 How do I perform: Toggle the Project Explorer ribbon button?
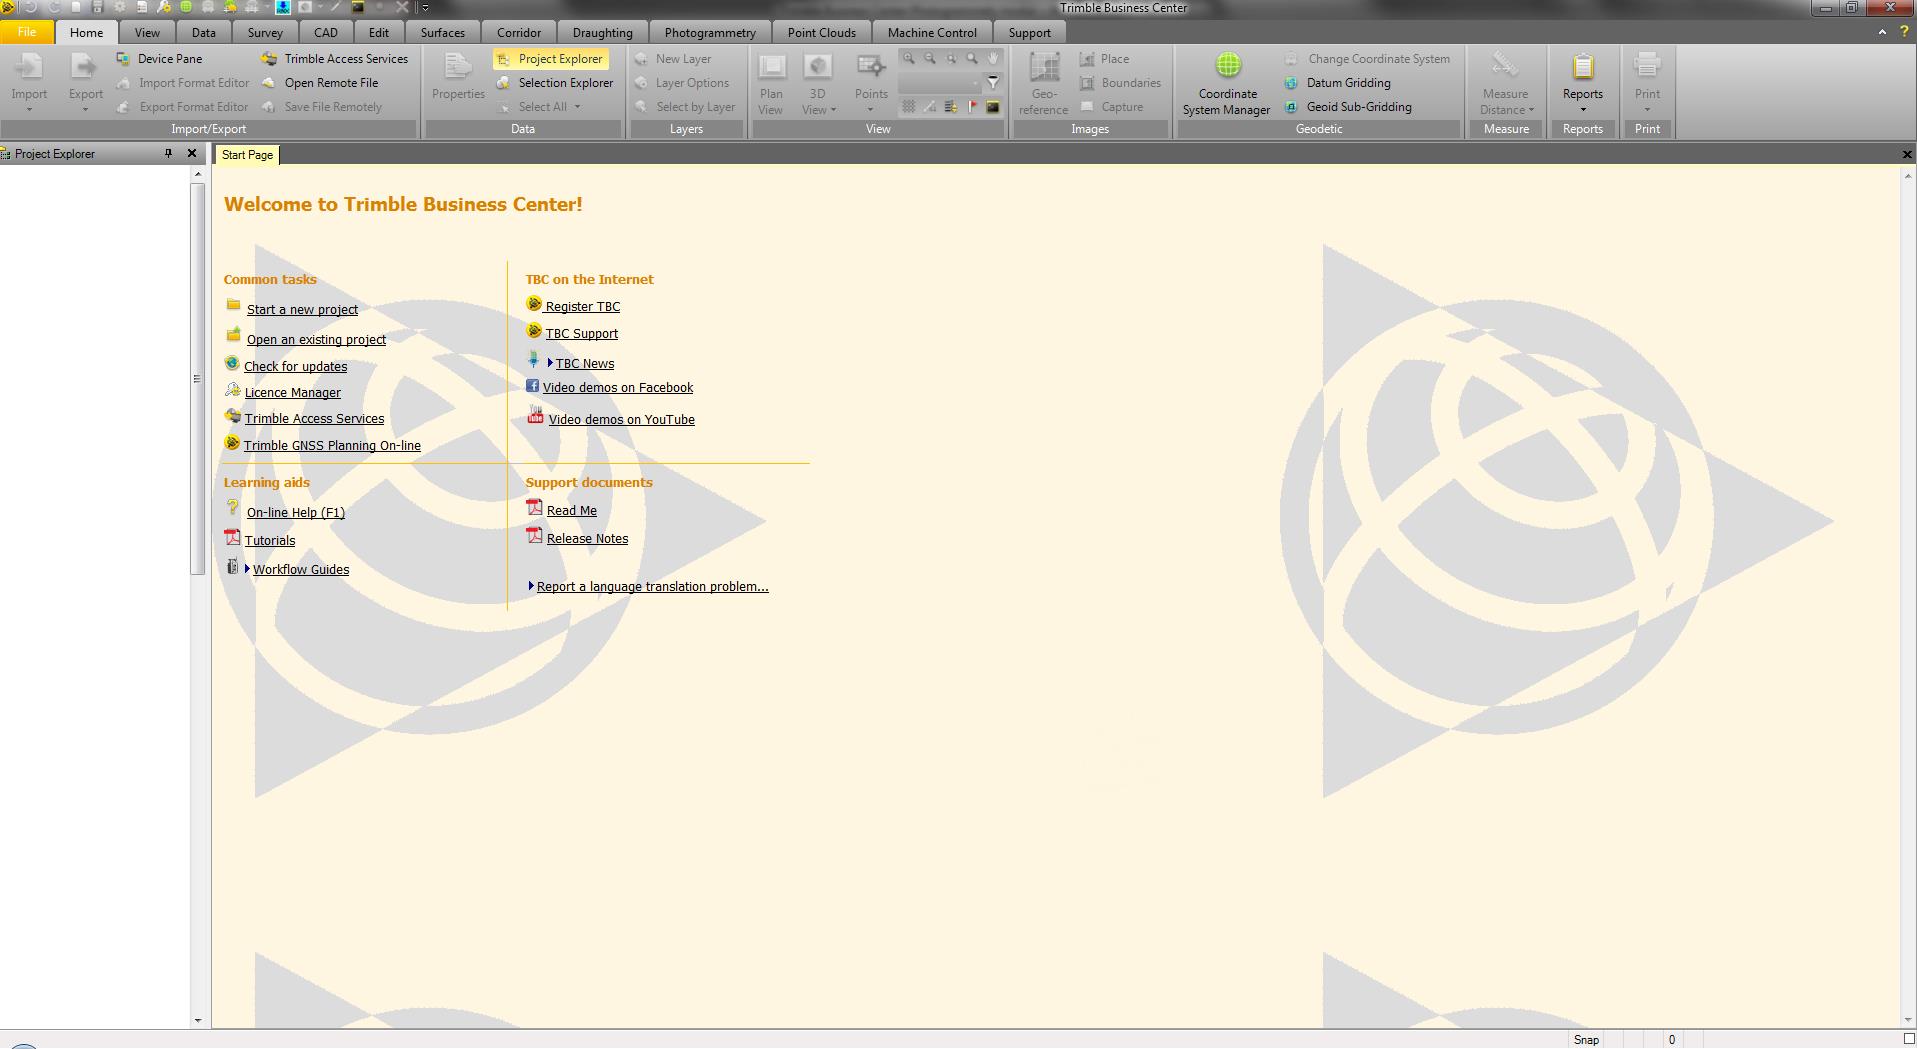point(550,59)
